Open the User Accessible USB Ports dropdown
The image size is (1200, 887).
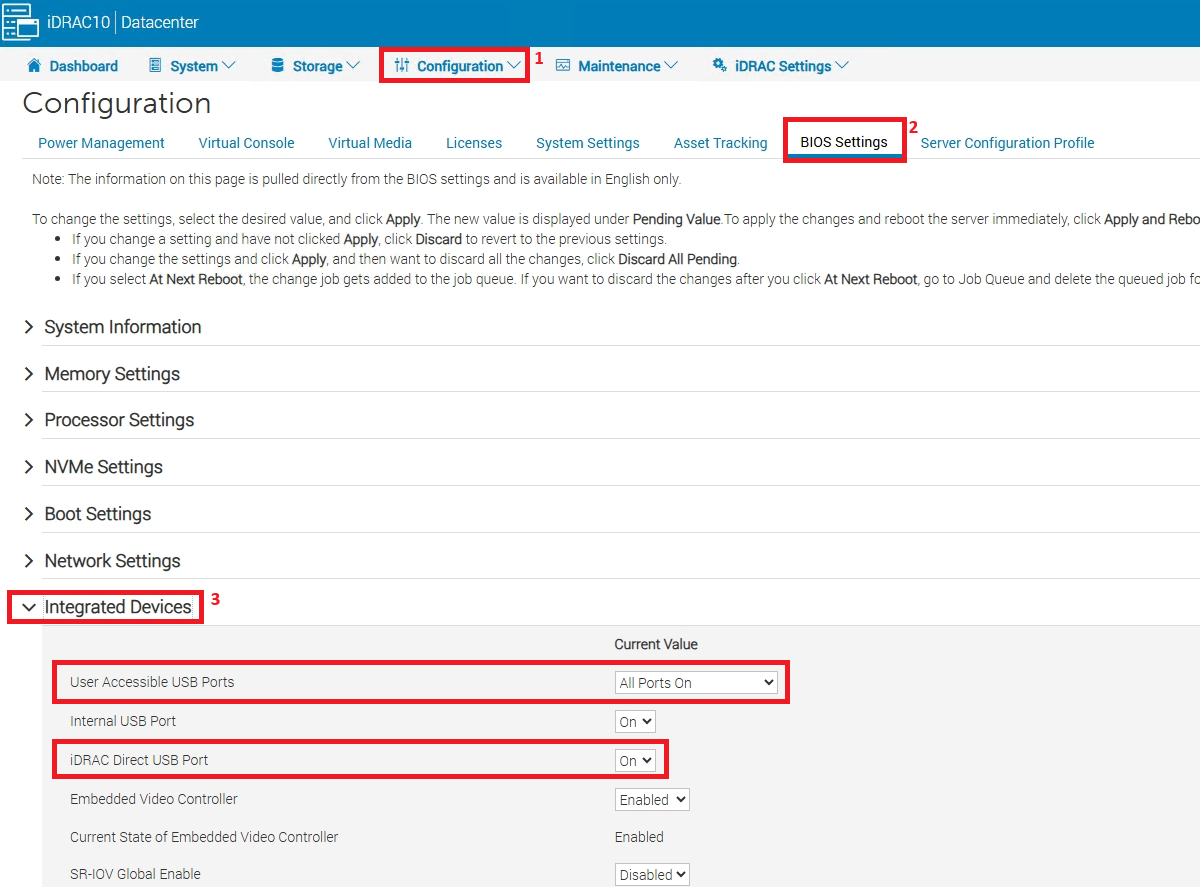(x=696, y=683)
